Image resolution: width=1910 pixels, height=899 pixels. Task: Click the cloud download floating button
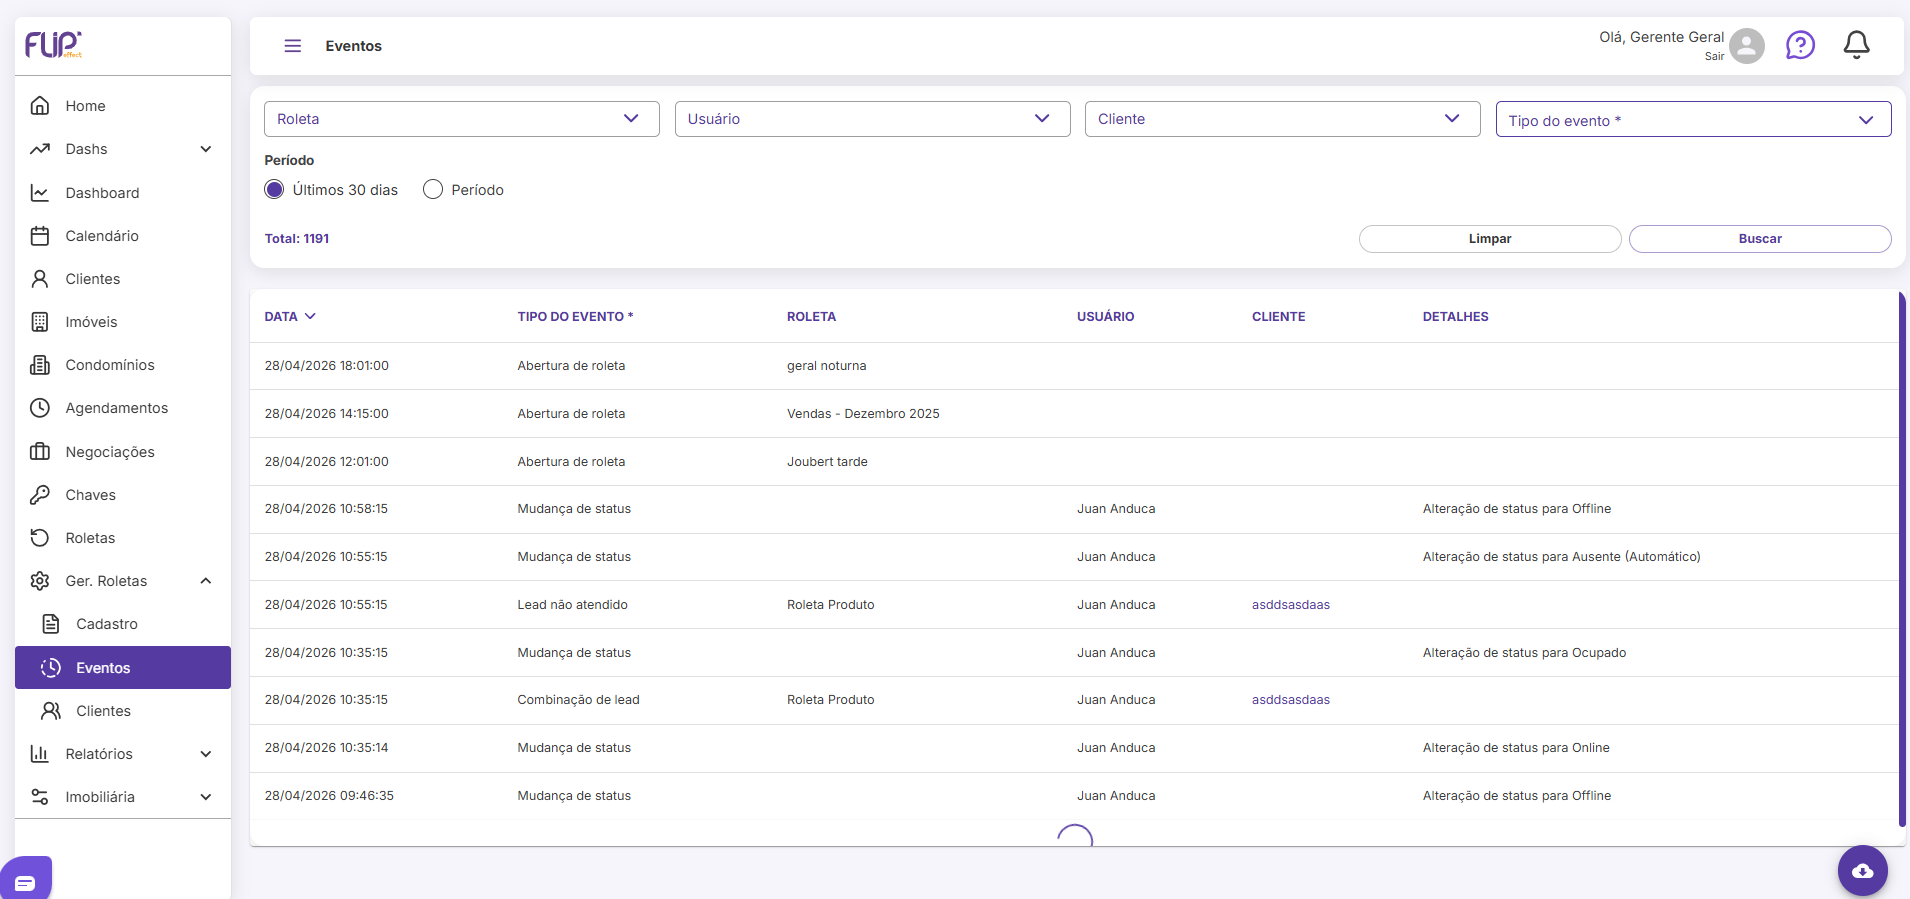coord(1862,871)
